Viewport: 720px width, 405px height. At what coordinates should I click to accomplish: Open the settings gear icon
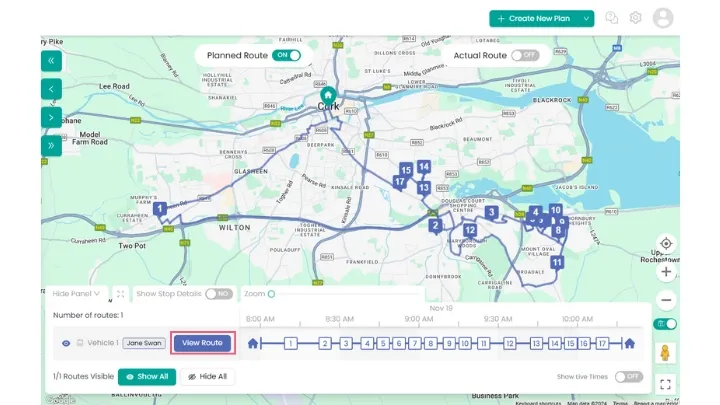tap(635, 18)
